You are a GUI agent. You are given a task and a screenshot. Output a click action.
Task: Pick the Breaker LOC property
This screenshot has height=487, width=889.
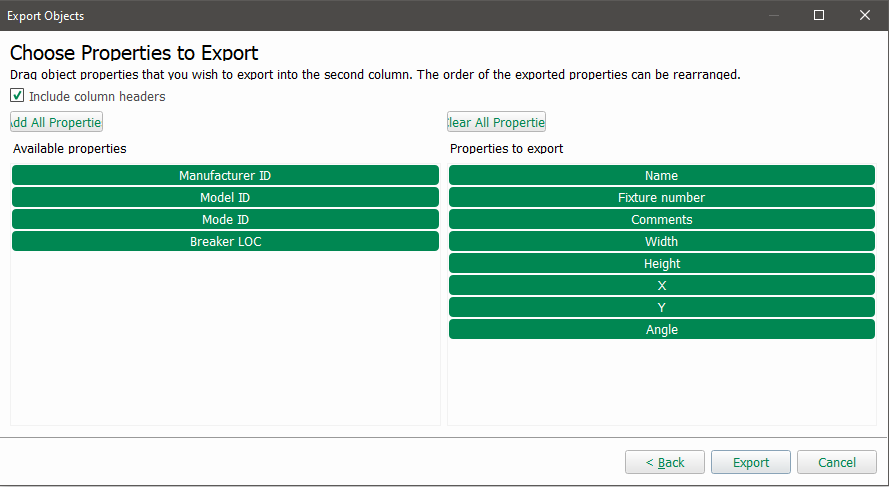point(225,241)
